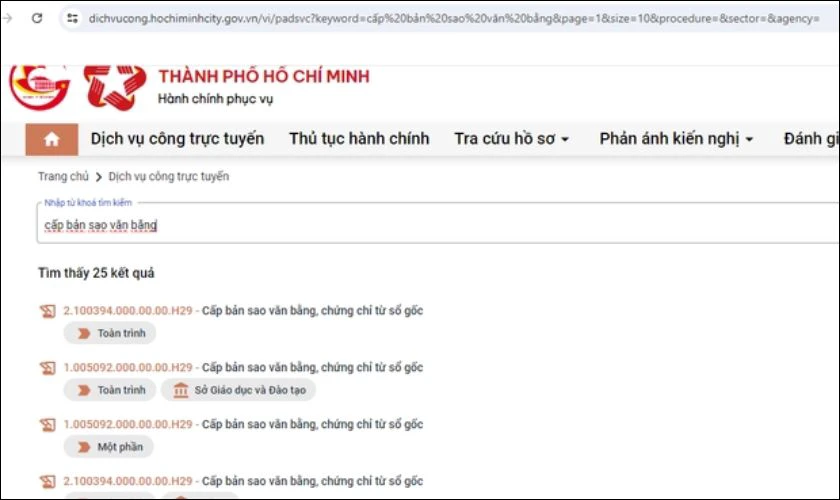The height and width of the screenshot is (500, 840).
Task: Click document icon of third search result
Action: [x=48, y=424]
